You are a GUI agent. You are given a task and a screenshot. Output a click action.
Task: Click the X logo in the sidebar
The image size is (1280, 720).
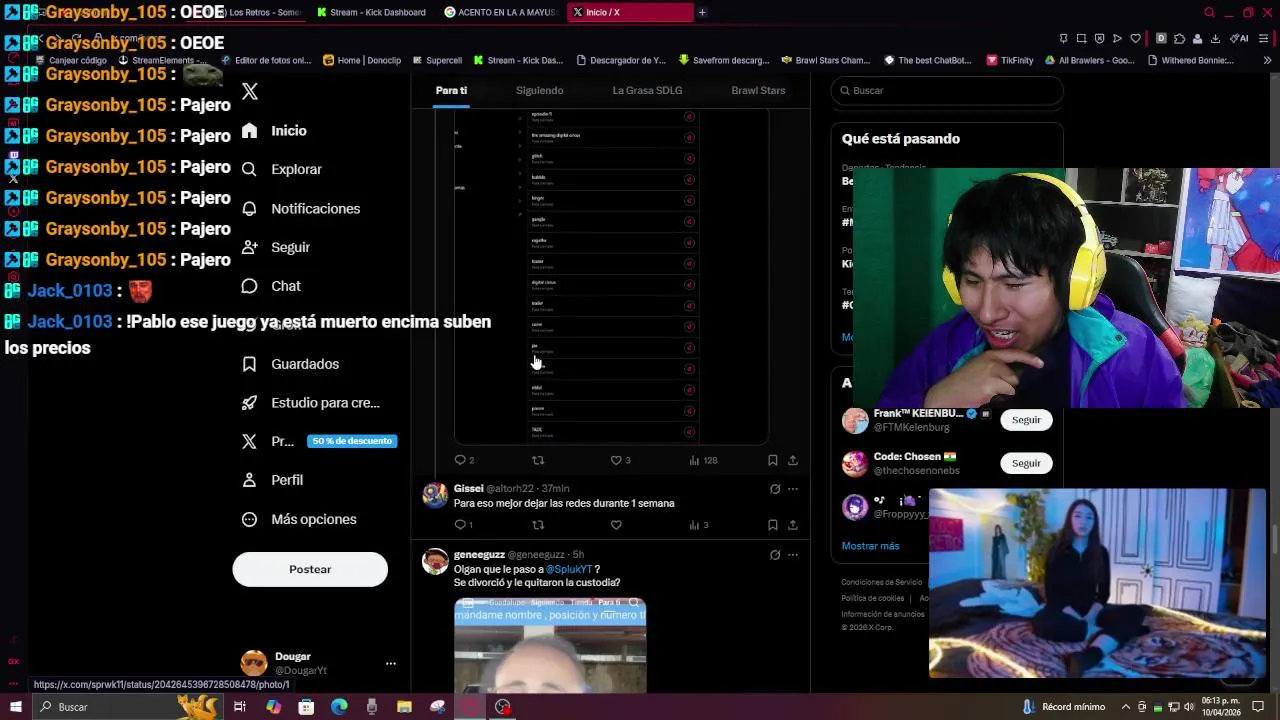(250, 91)
